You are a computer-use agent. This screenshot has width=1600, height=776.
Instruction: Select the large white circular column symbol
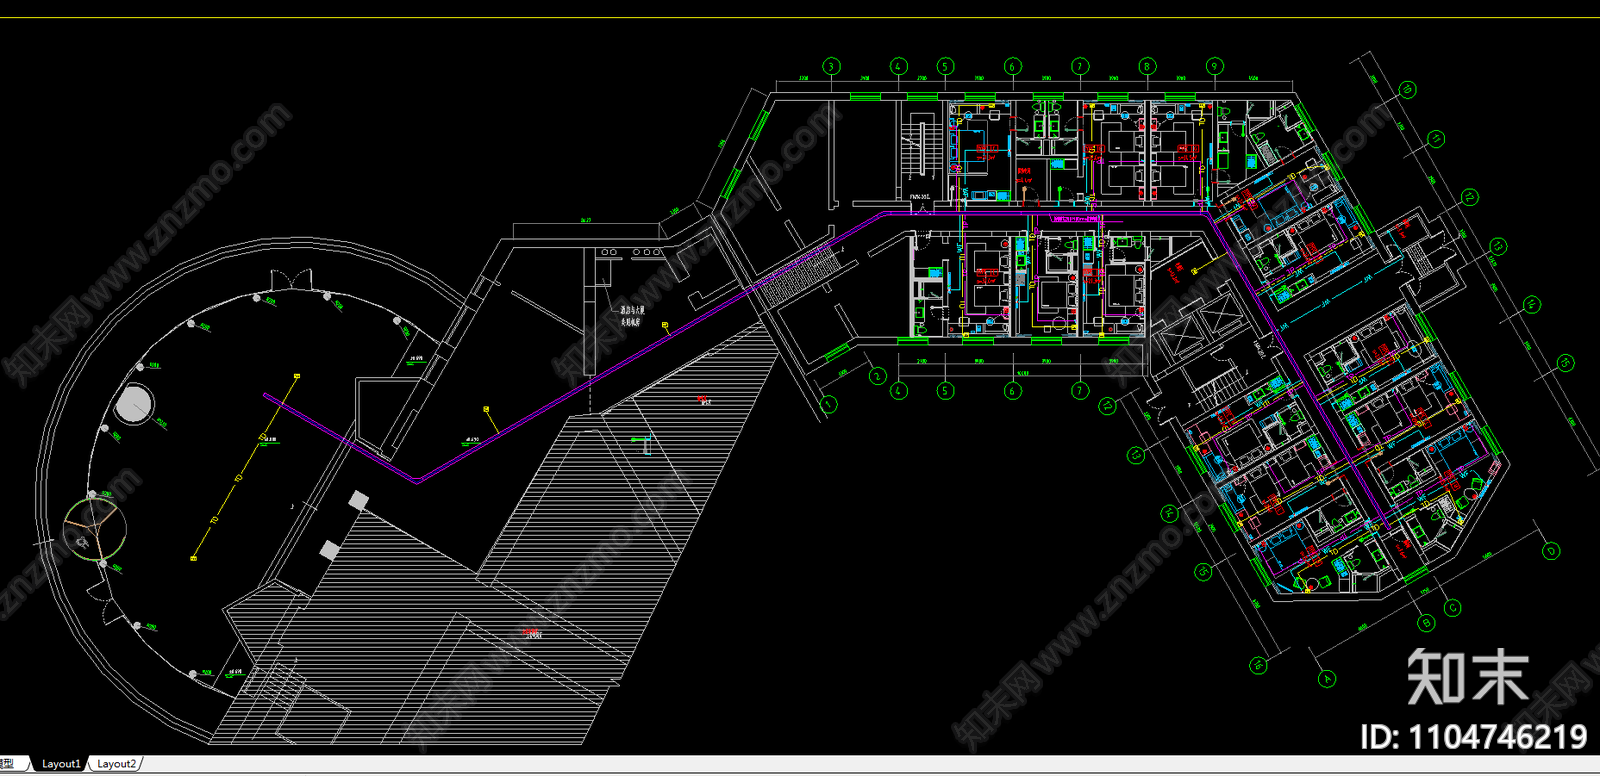pos(134,403)
